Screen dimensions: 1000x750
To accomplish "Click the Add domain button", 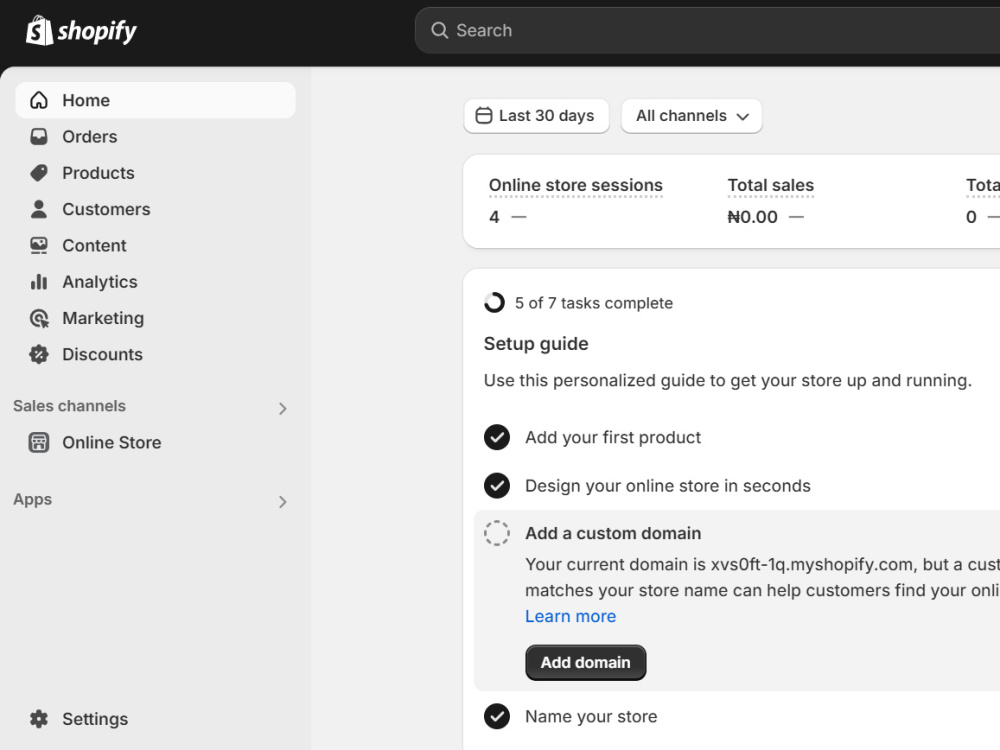I will tap(585, 663).
